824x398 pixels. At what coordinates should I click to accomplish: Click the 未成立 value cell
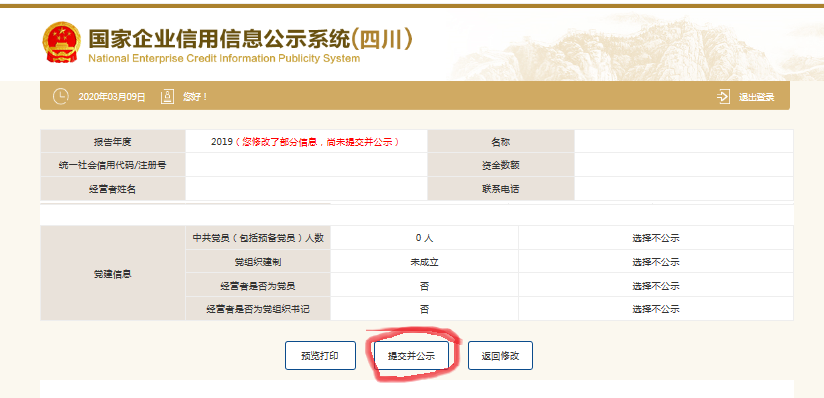(425, 262)
